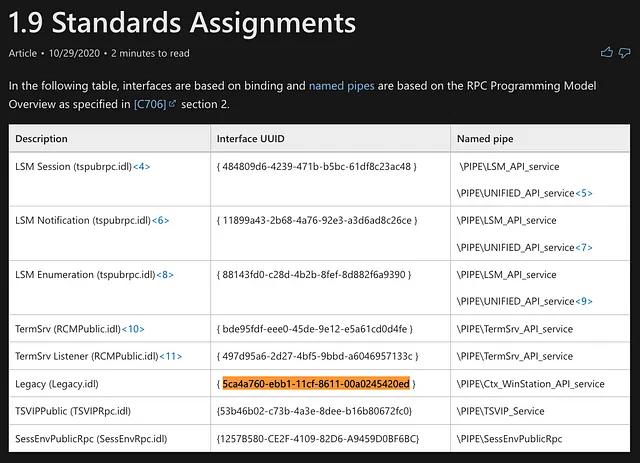The height and width of the screenshot is (463, 640).
Task: Open footnote <10> next to TermSrv
Action: pos(133,329)
